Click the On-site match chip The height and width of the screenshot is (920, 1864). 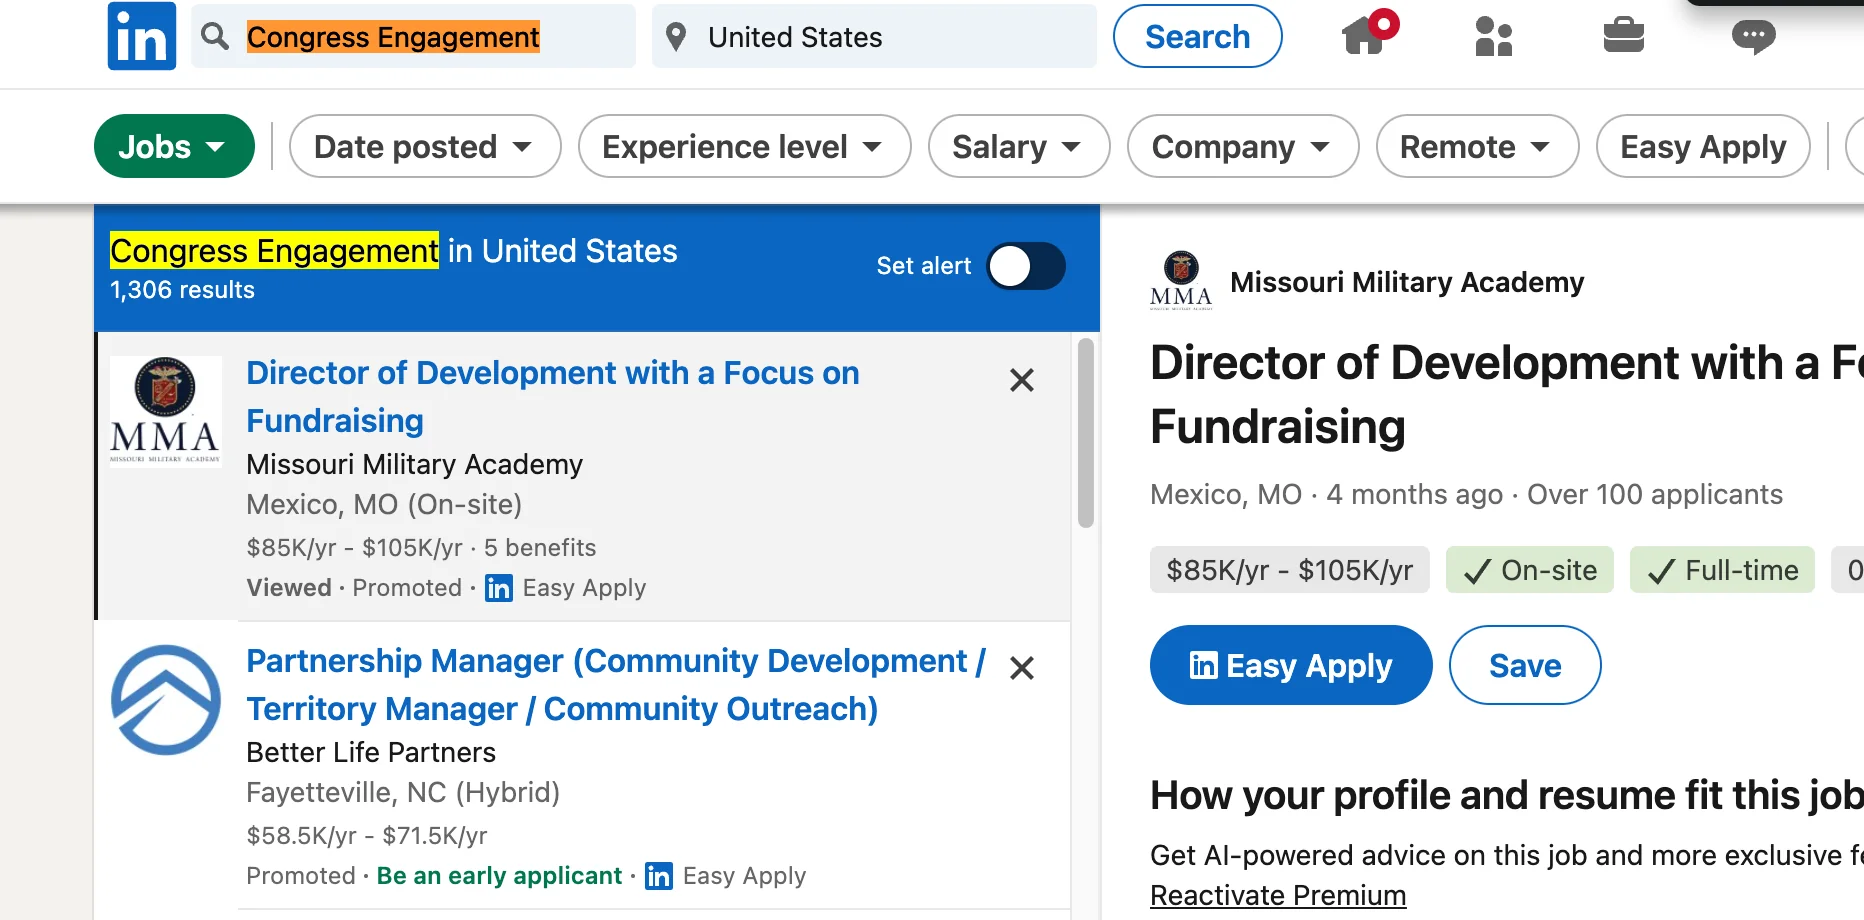coord(1529,570)
